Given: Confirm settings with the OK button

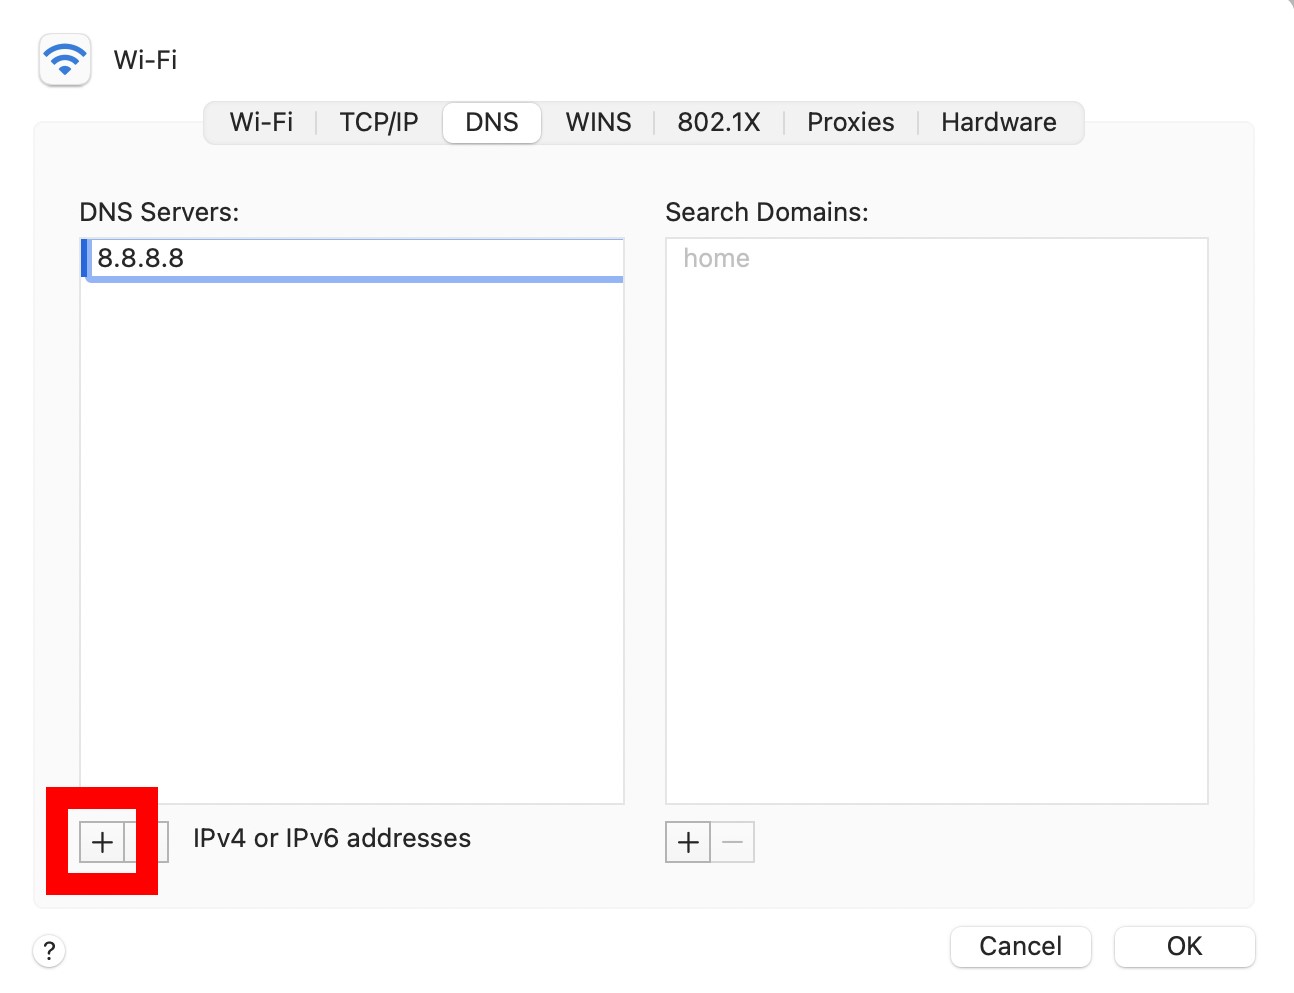Looking at the screenshot, I should (x=1184, y=946).
